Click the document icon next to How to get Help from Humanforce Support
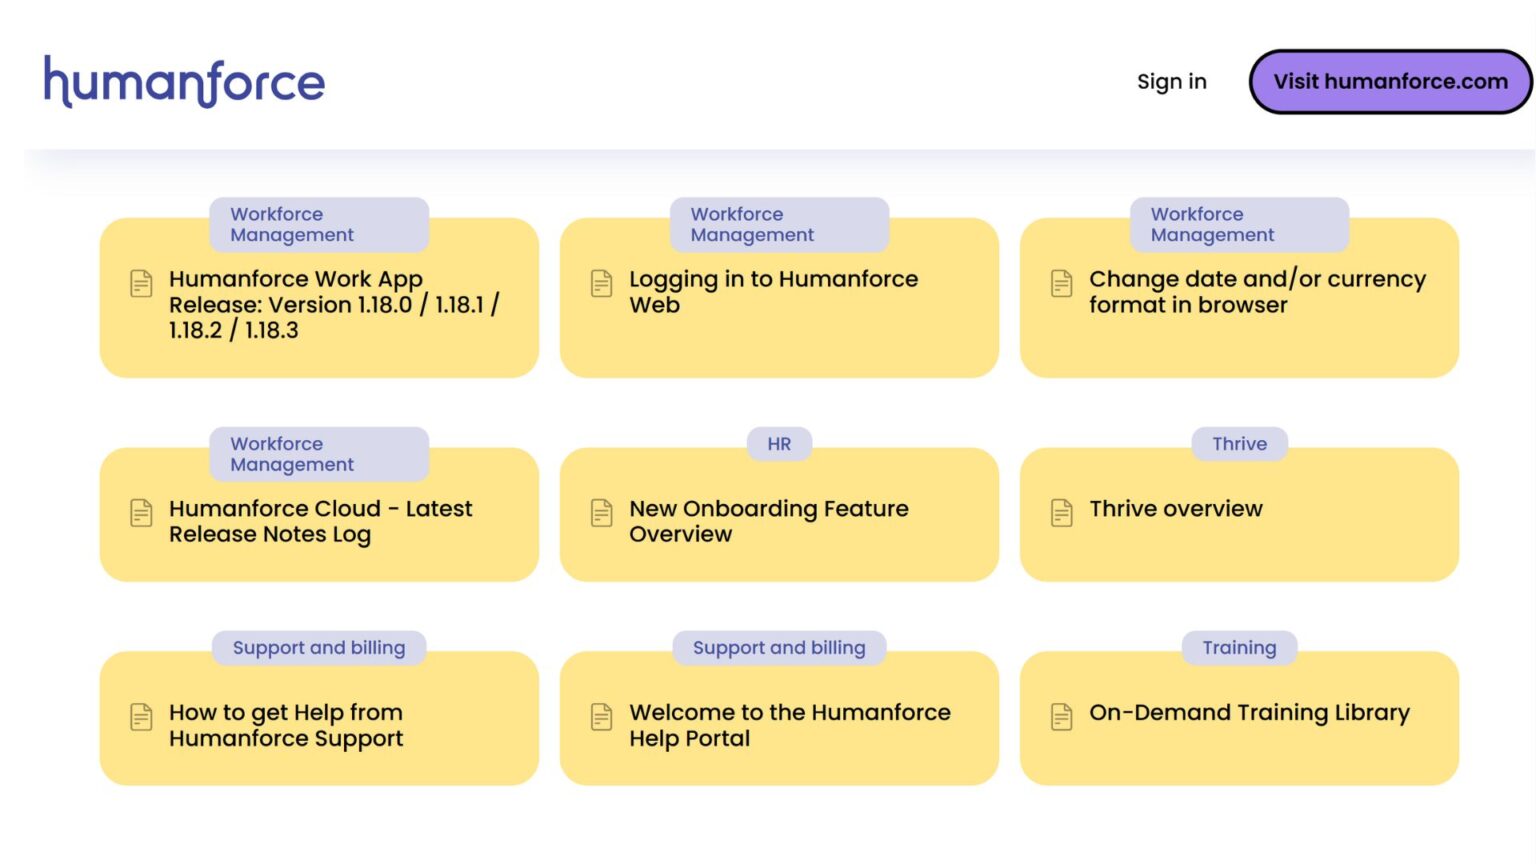1536x864 pixels. (x=141, y=717)
